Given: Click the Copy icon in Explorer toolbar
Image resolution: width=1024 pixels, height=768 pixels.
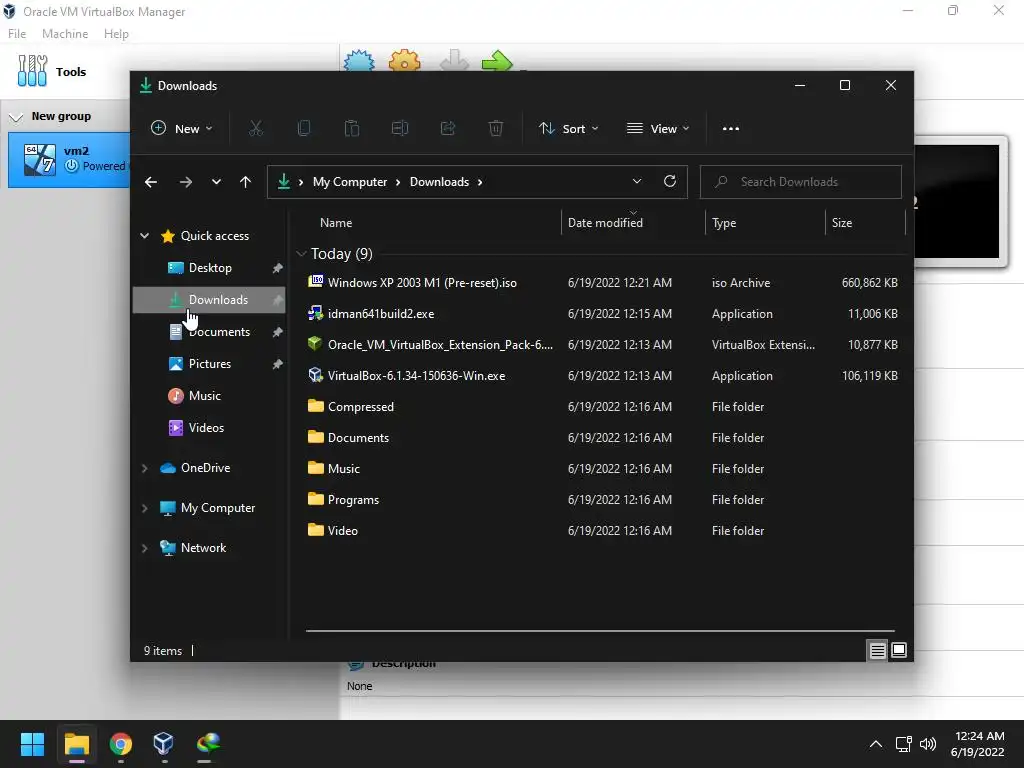Looking at the screenshot, I should 304,129.
